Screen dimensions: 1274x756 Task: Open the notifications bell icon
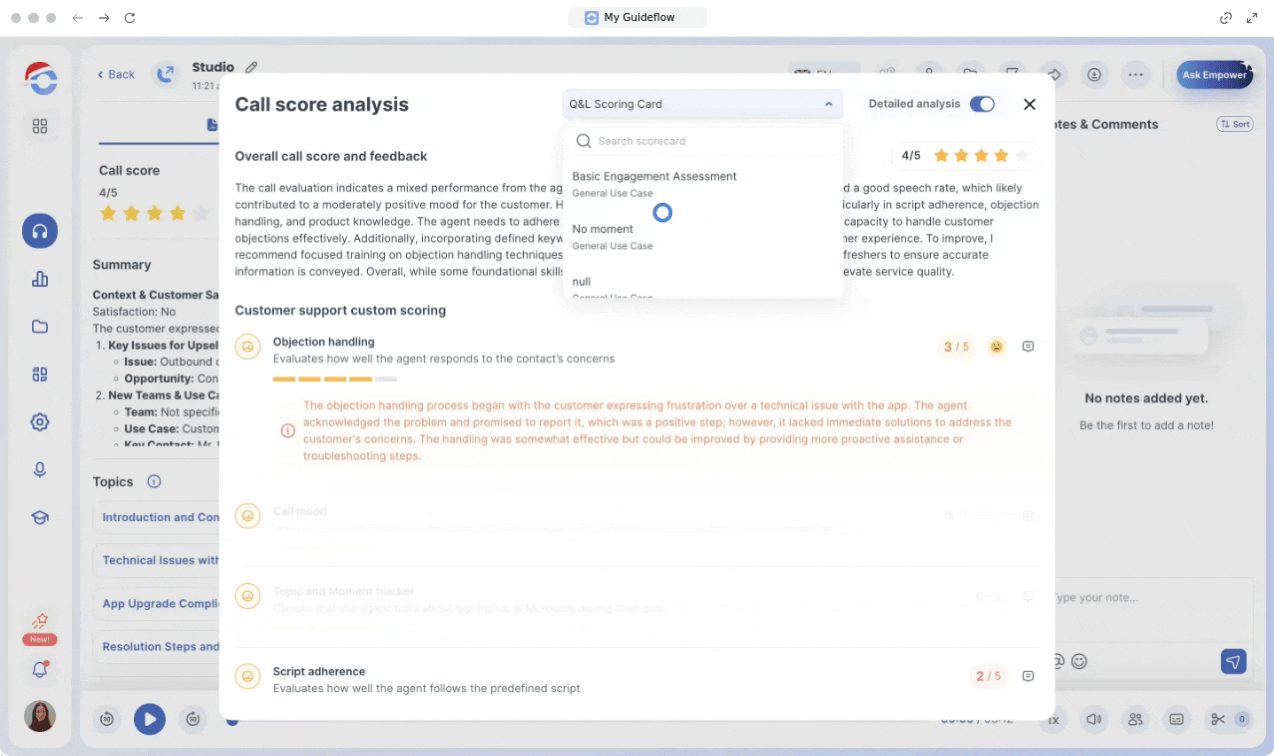(x=40, y=670)
